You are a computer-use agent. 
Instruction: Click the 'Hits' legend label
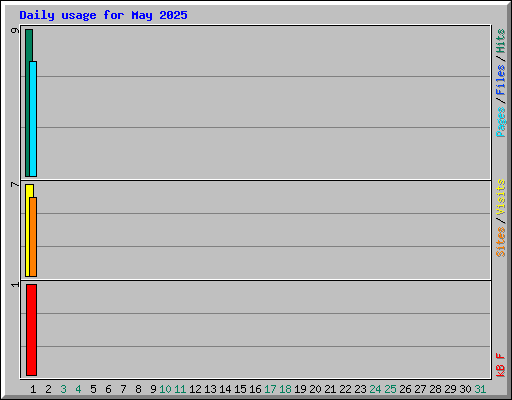pos(501,41)
